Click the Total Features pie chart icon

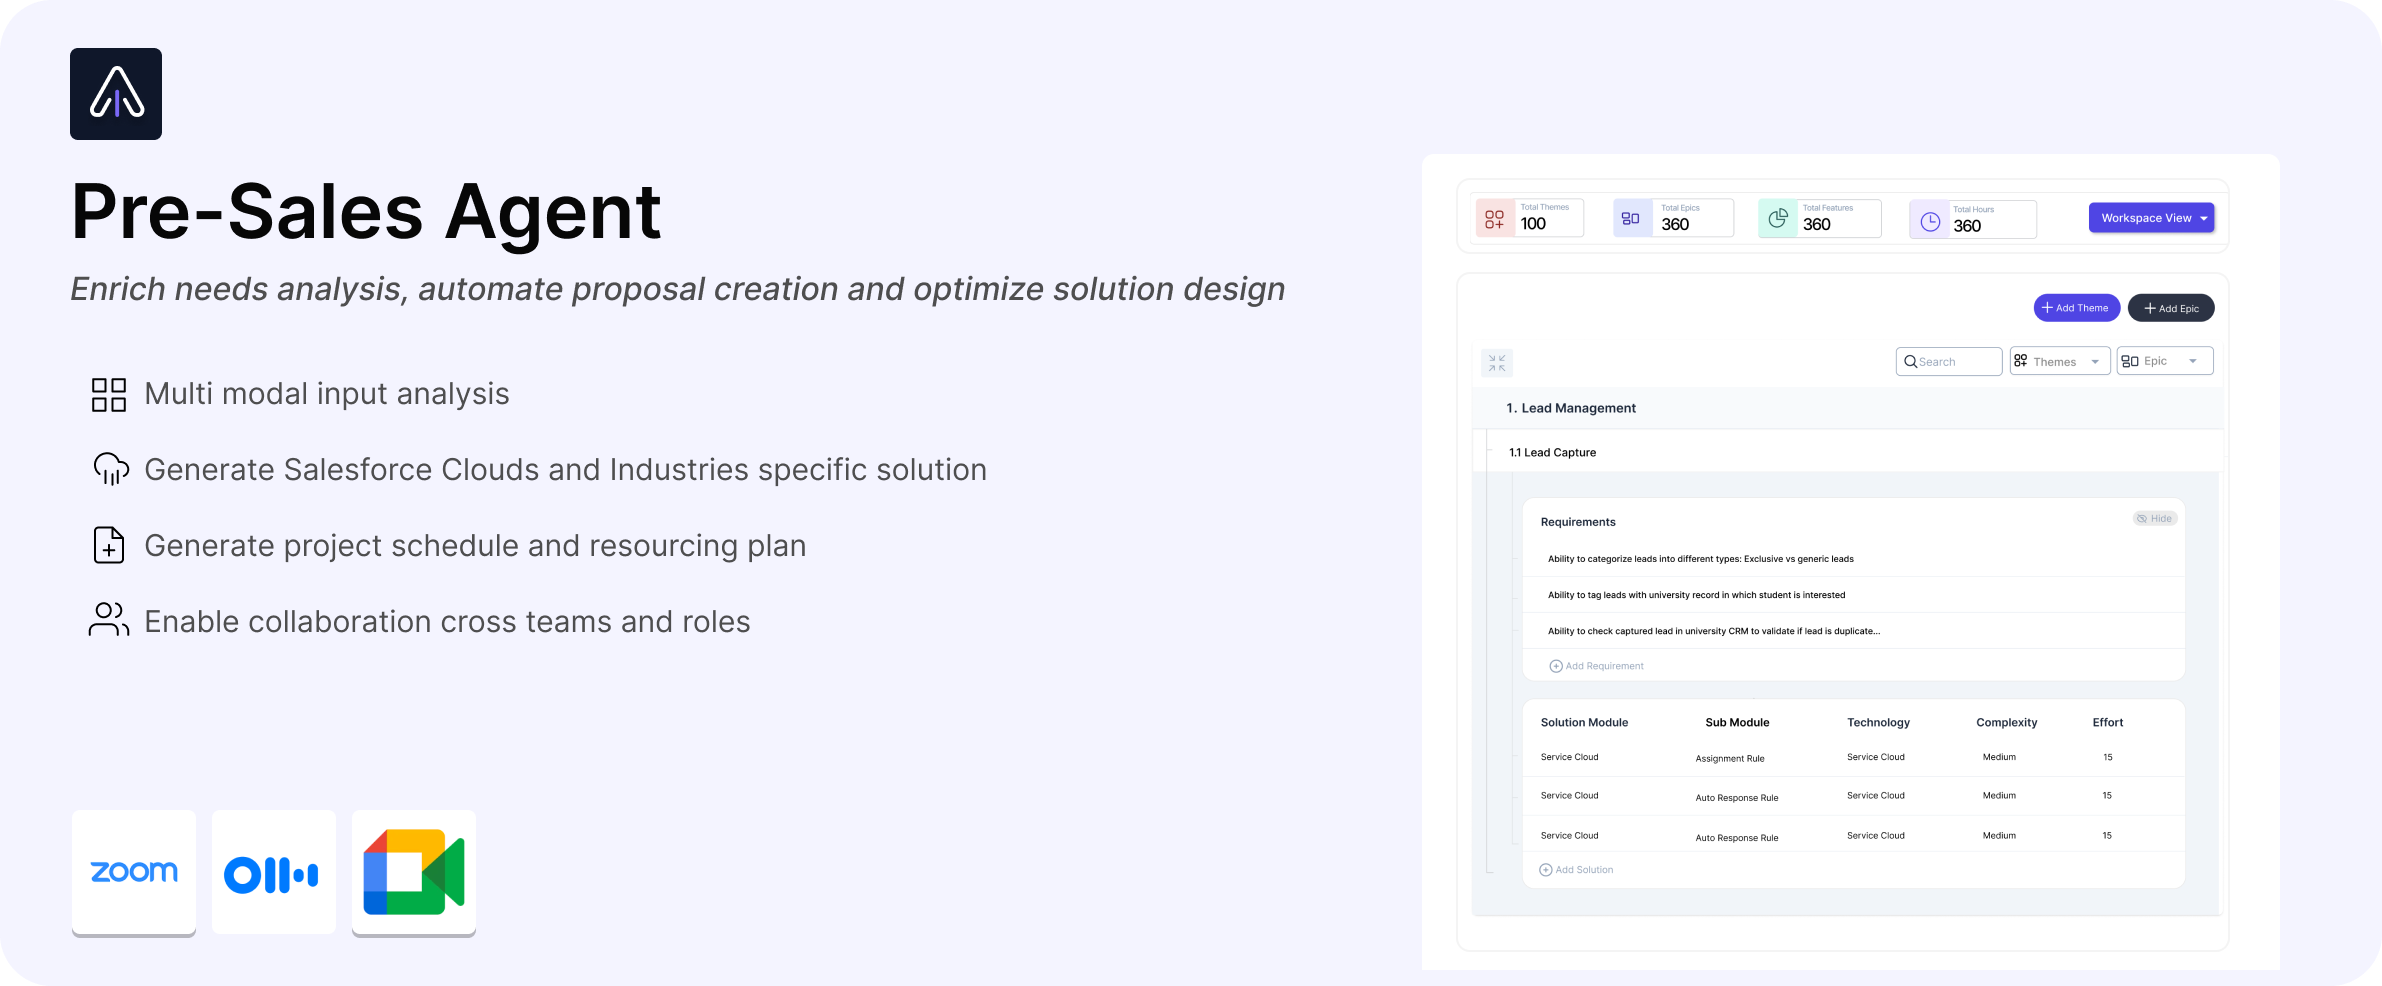1777,219
